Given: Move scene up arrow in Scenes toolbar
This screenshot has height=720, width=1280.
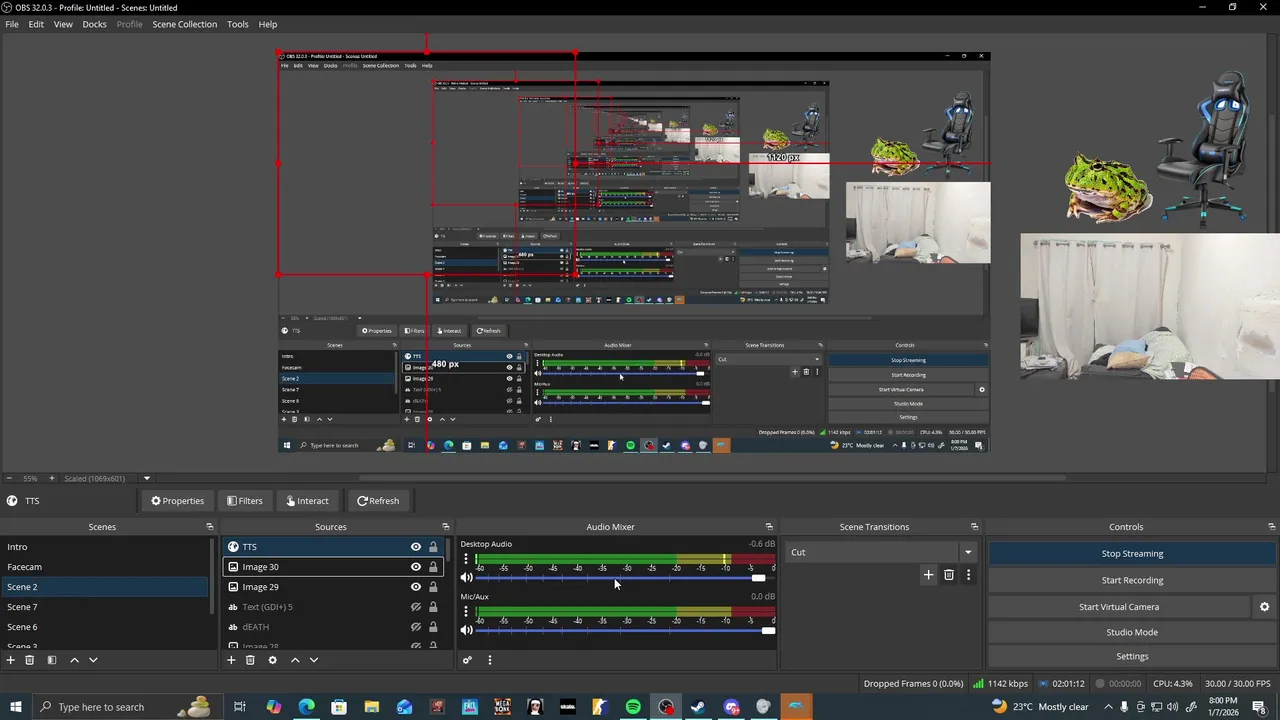Looking at the screenshot, I should pos(74,660).
